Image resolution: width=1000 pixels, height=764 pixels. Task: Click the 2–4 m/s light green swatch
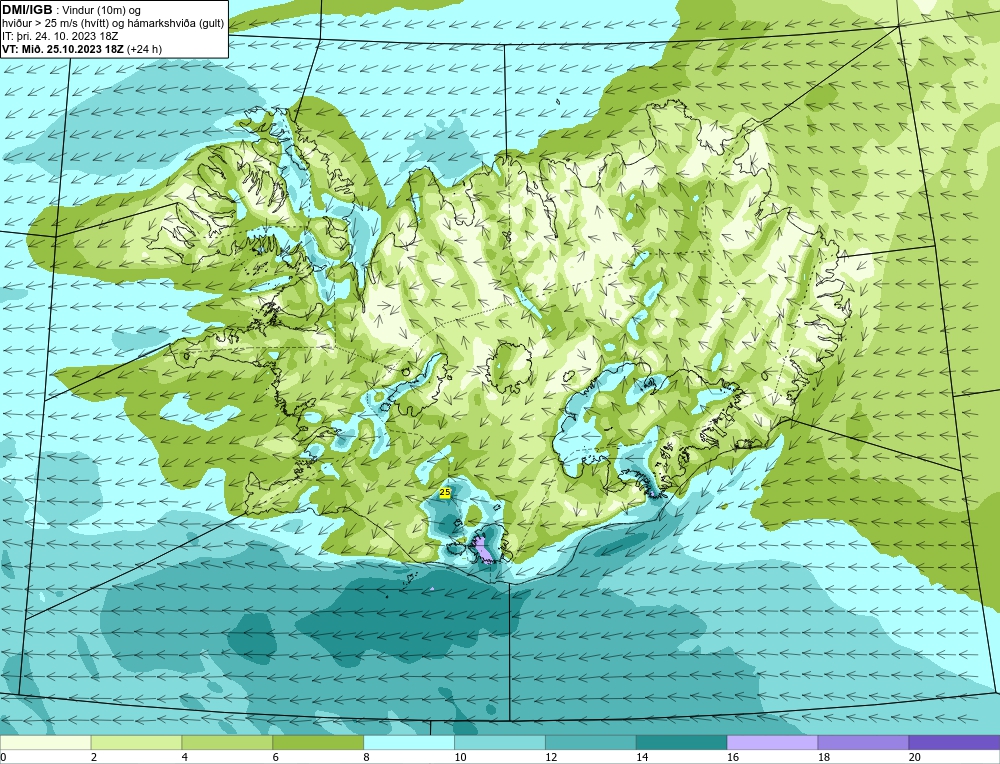click(x=136, y=743)
